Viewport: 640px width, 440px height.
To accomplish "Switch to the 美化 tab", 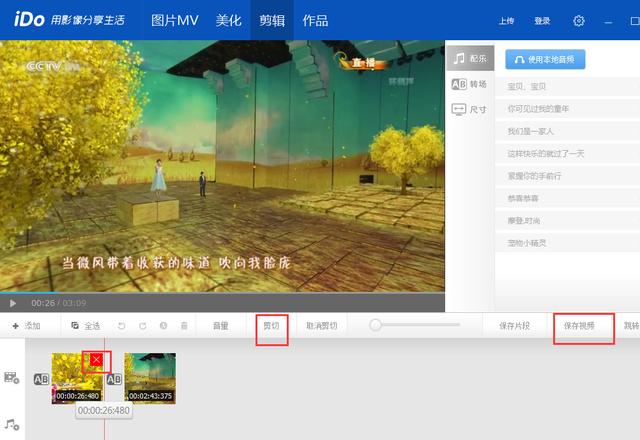I will coord(229,20).
